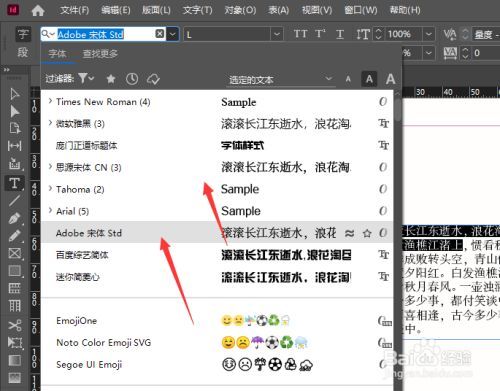
Task: Open the 文字(T) menu
Action: 198,10
